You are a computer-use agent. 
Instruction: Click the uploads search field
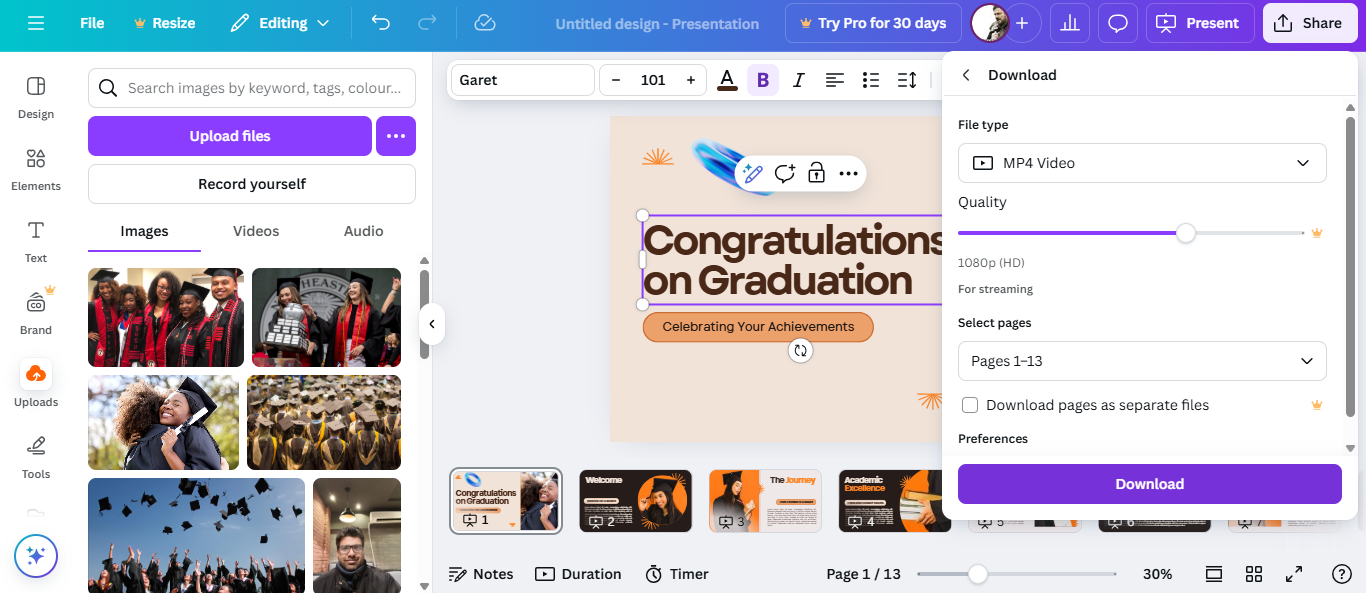click(252, 88)
